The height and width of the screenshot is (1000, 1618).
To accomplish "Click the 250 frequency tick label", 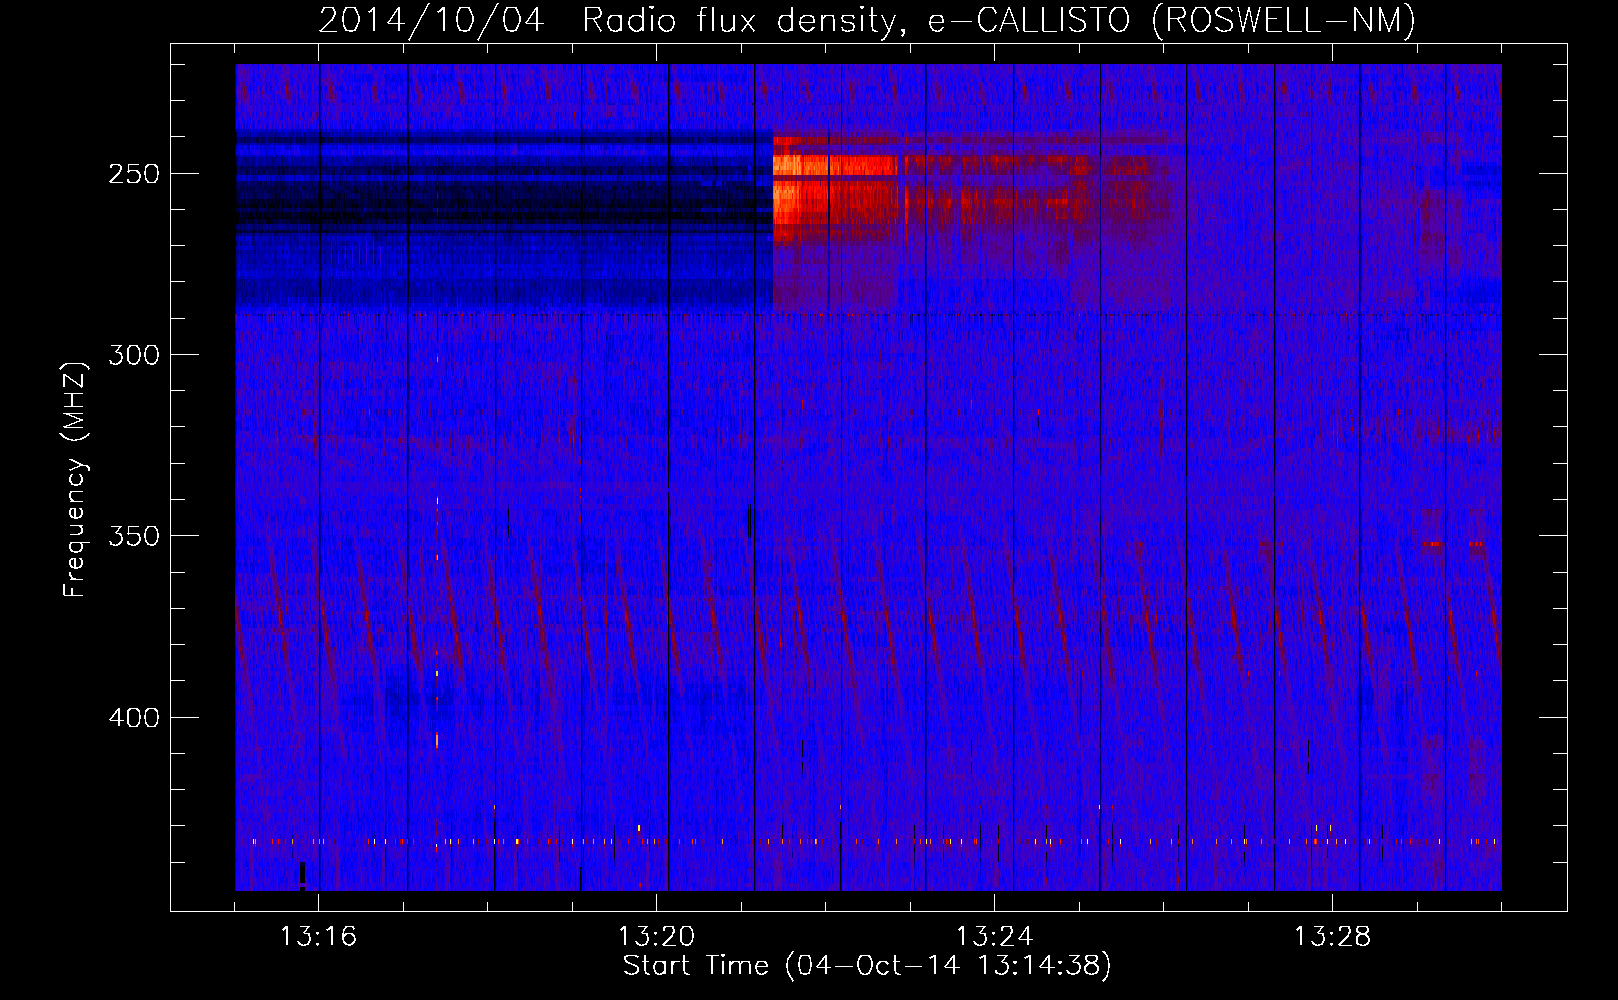I will (x=134, y=174).
